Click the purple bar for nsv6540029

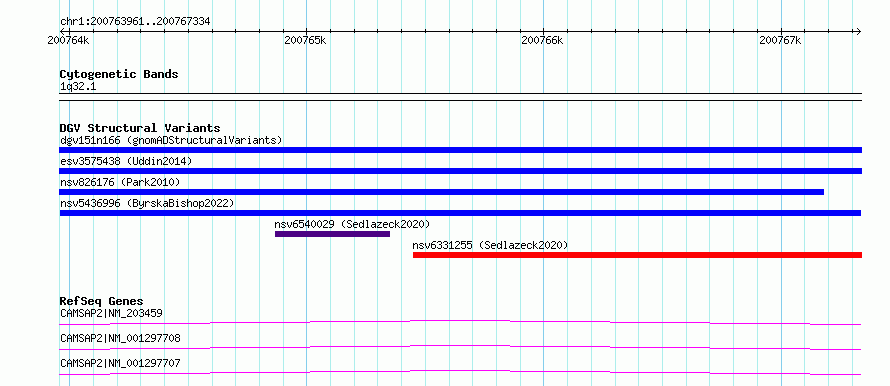click(x=333, y=234)
